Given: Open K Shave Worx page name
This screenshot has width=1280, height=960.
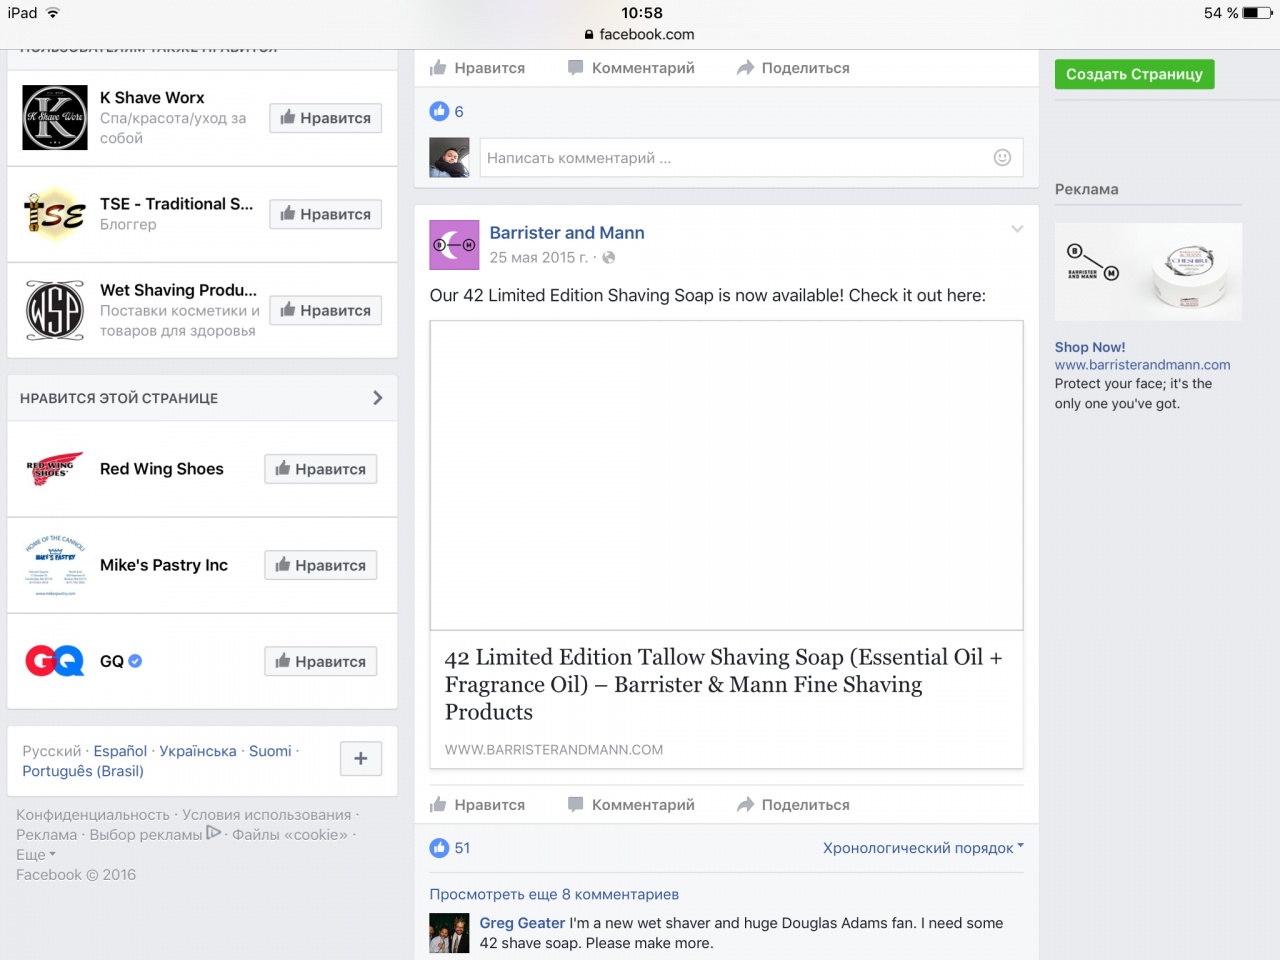Looking at the screenshot, I should click(152, 97).
